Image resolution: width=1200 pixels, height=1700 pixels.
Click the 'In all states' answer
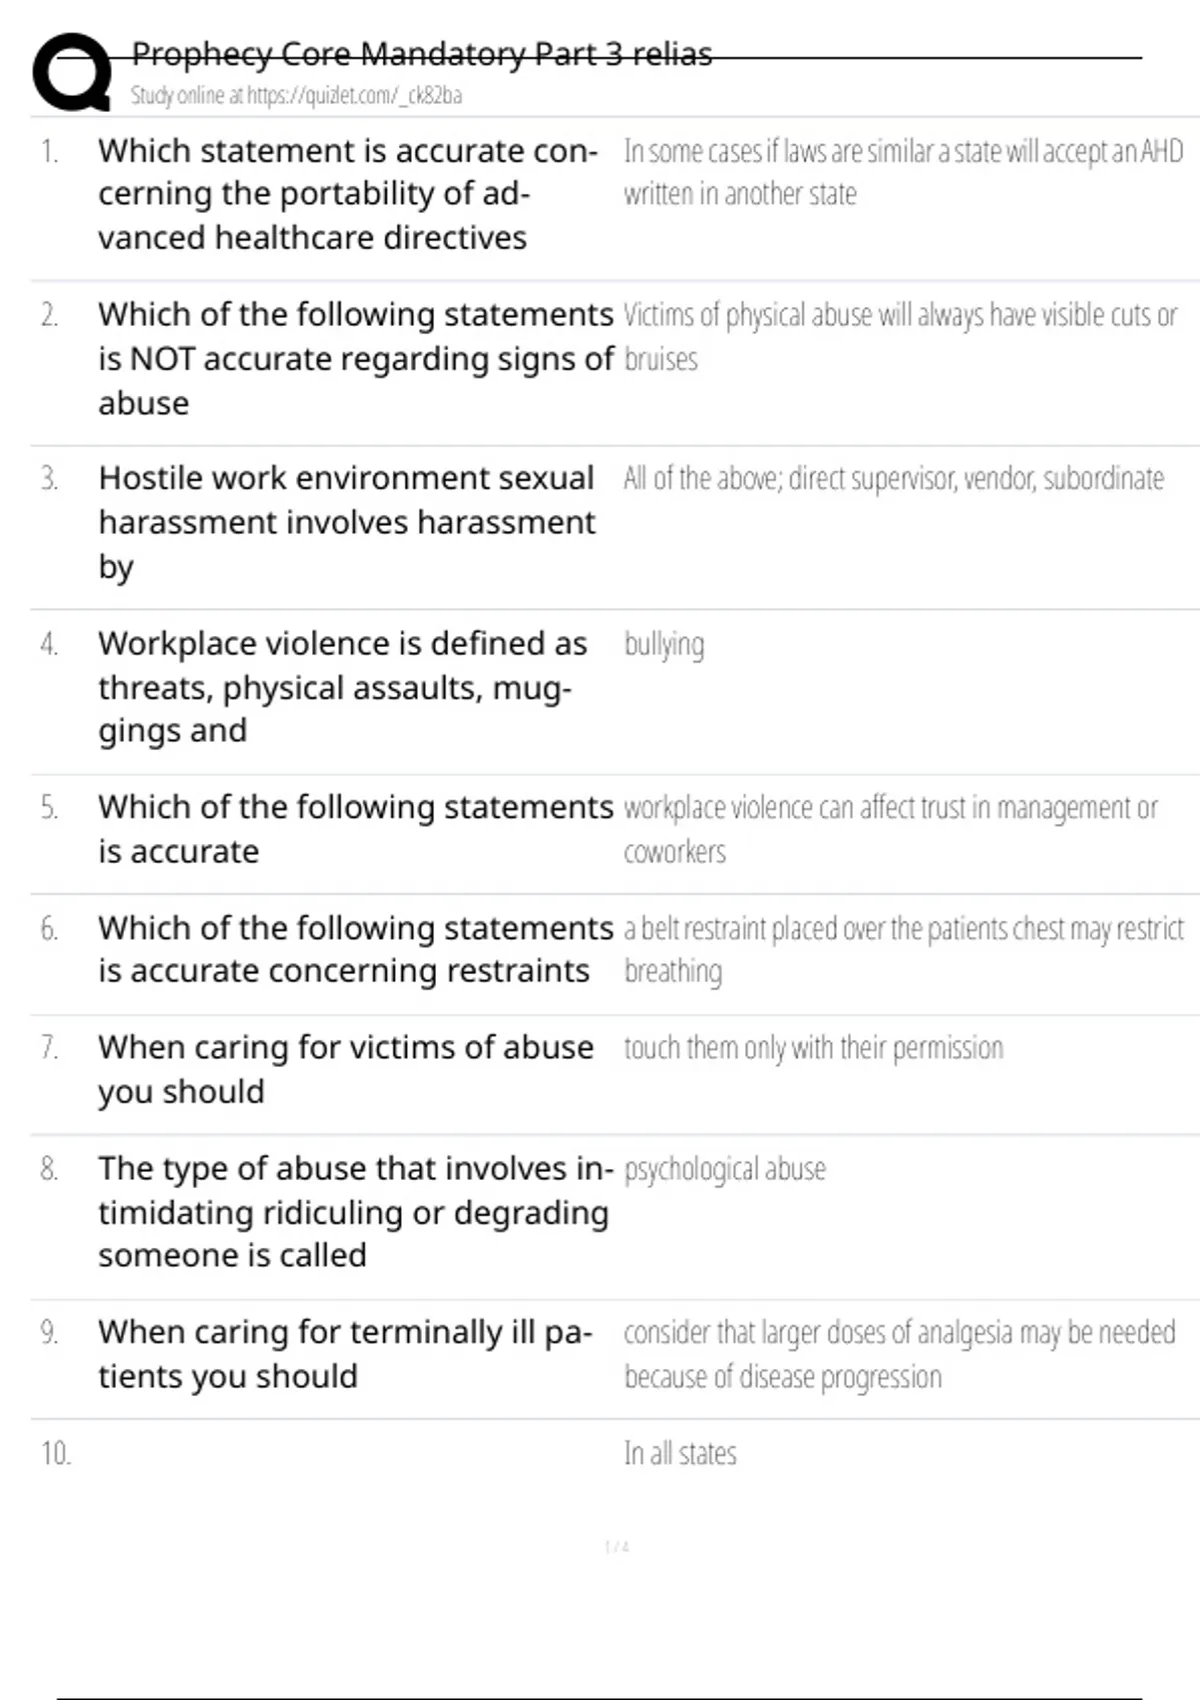[x=680, y=1453]
